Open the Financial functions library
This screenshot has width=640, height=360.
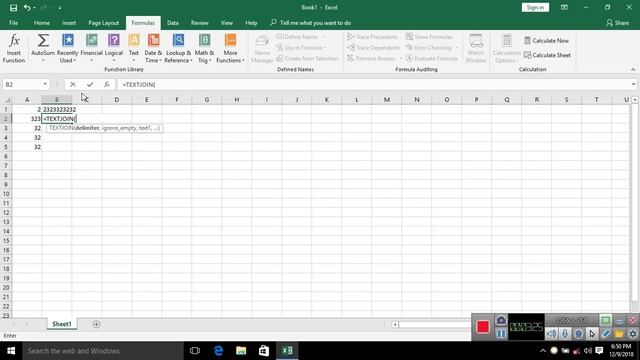point(91,48)
